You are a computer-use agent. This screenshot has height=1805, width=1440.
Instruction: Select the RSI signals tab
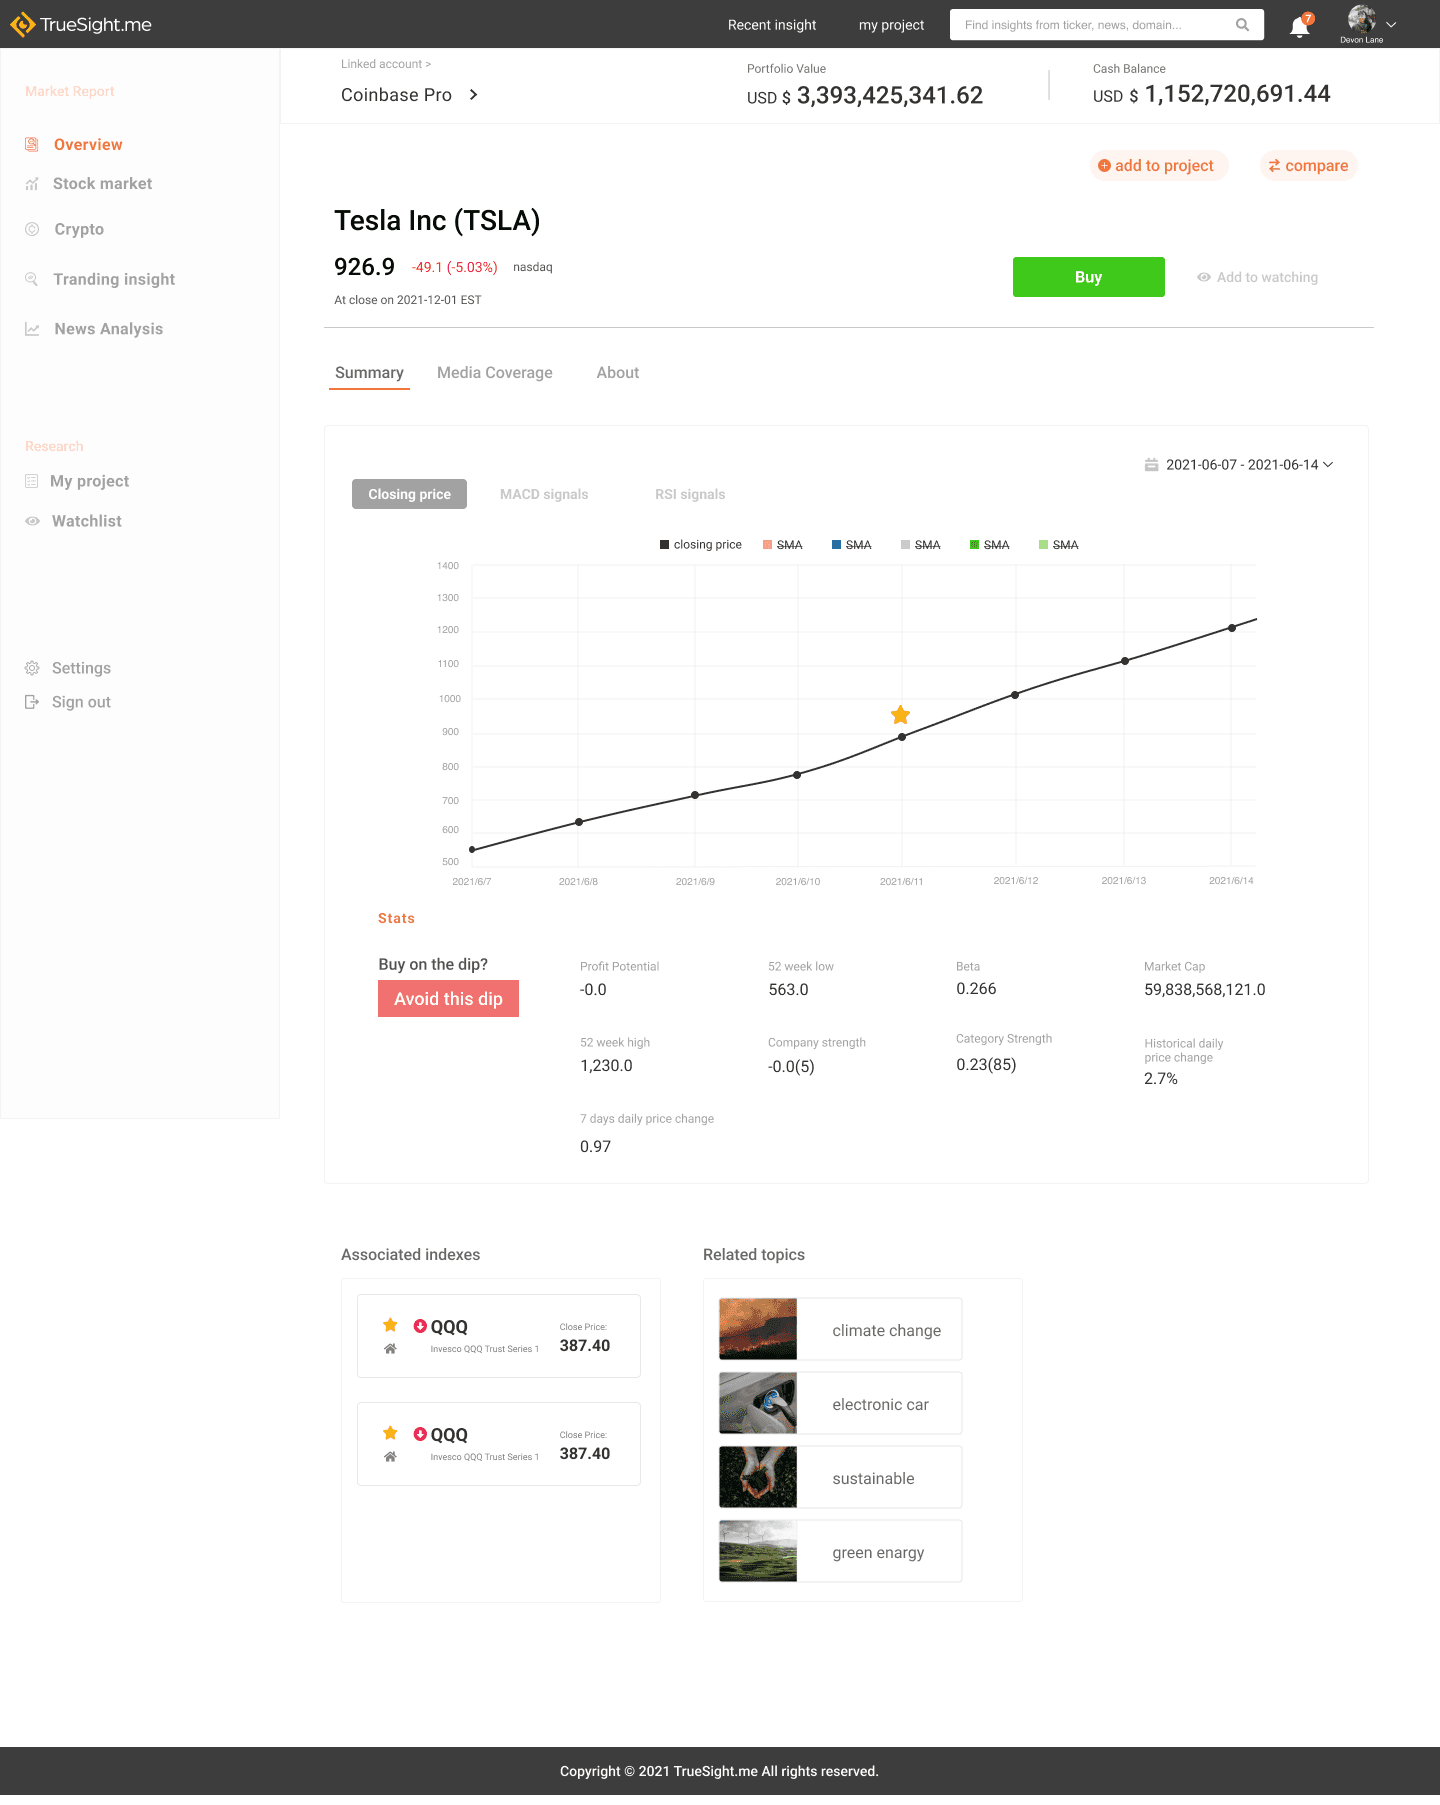coord(690,494)
